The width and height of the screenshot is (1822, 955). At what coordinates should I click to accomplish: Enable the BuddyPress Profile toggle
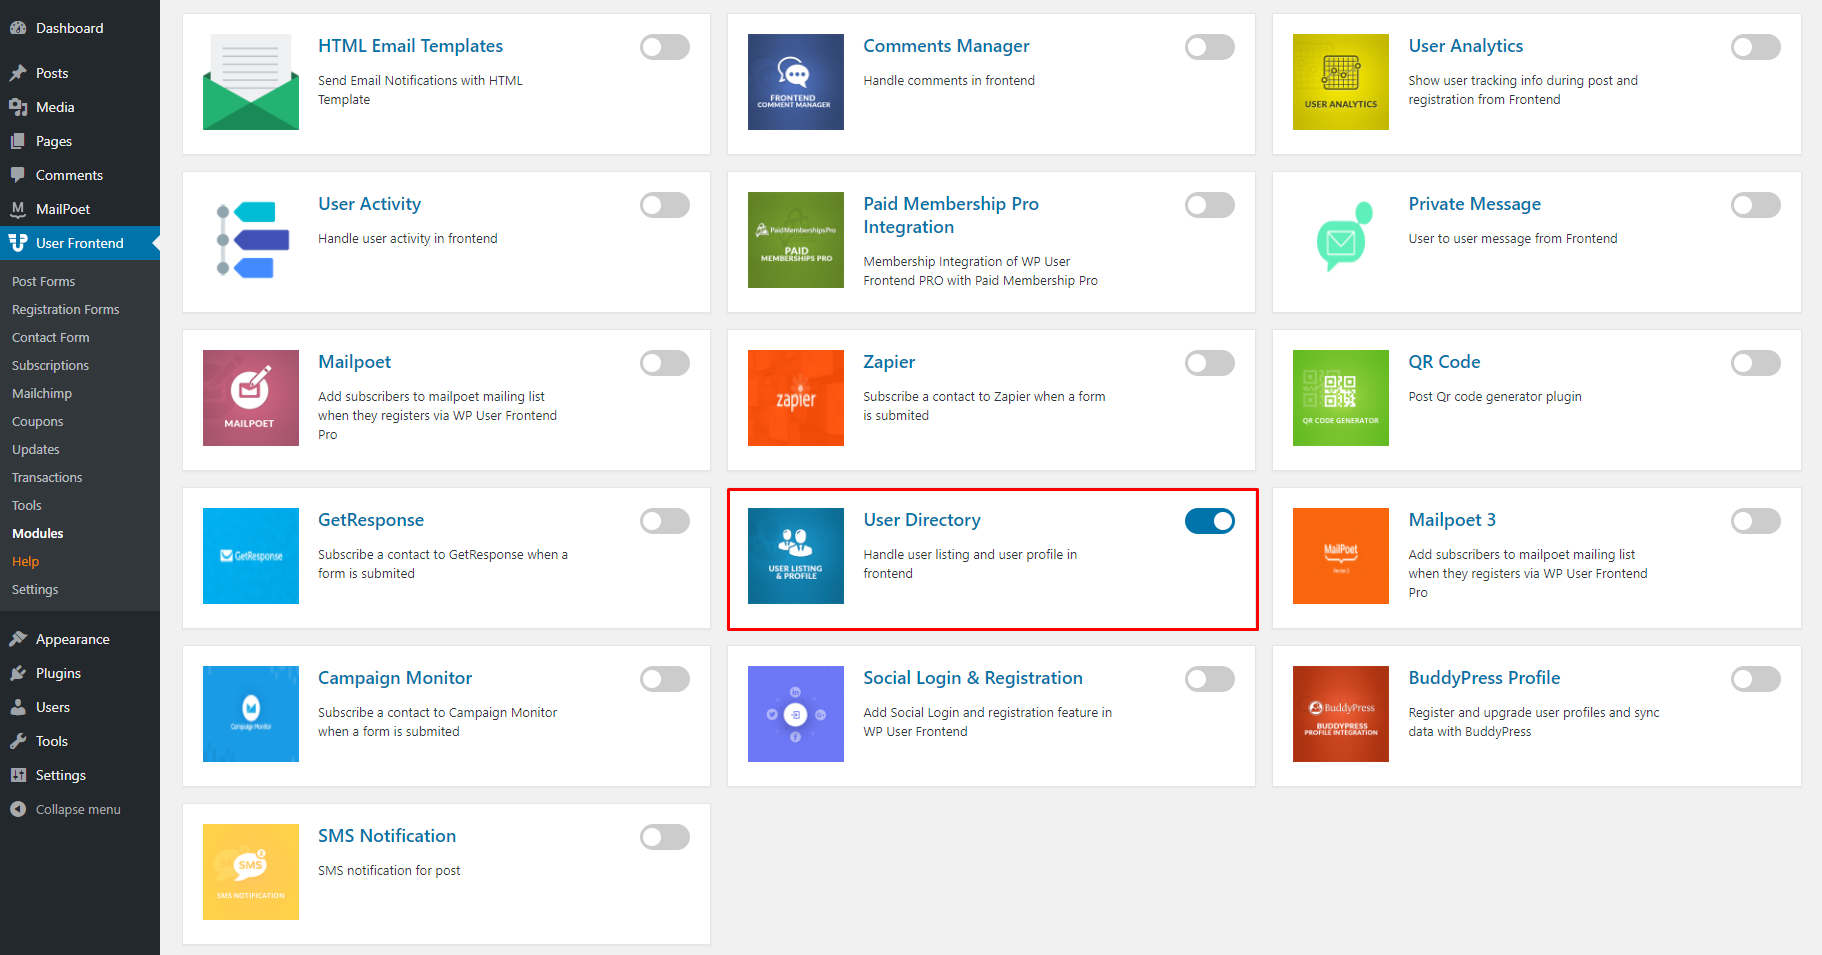[x=1756, y=679]
